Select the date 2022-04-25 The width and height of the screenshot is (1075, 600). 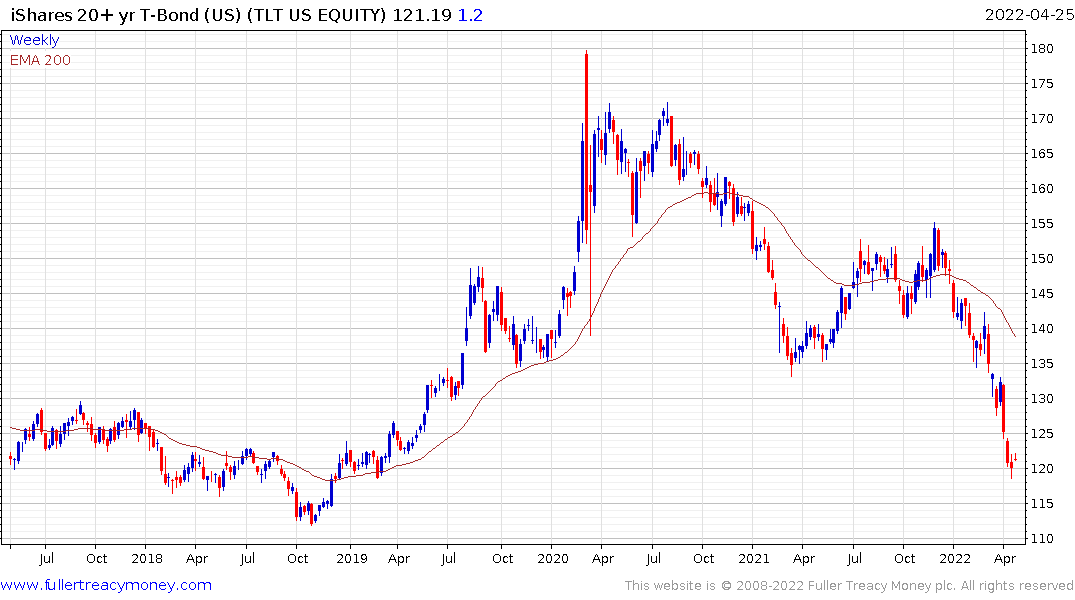click(1029, 15)
